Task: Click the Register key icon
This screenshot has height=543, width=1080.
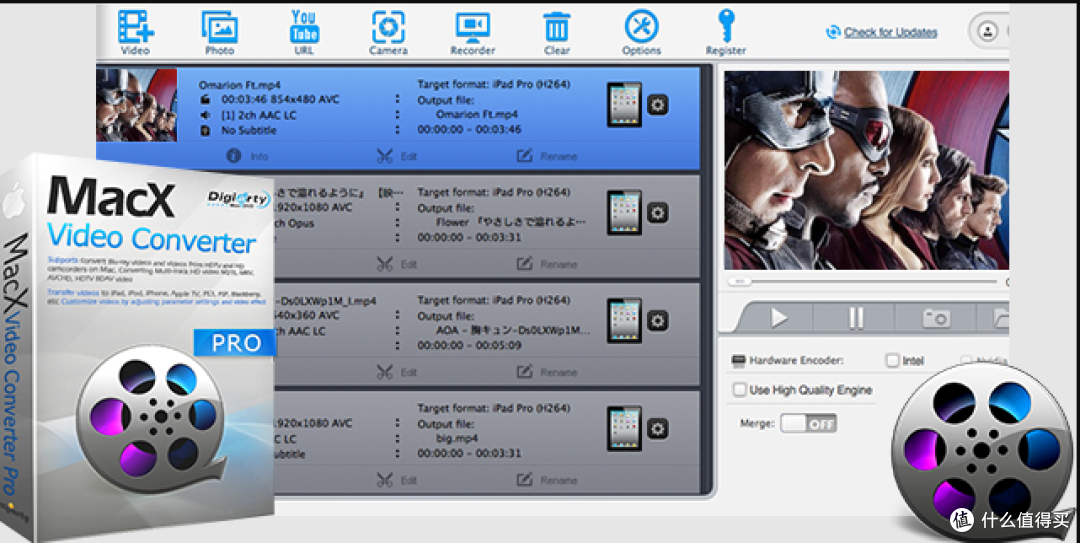Action: (725, 32)
